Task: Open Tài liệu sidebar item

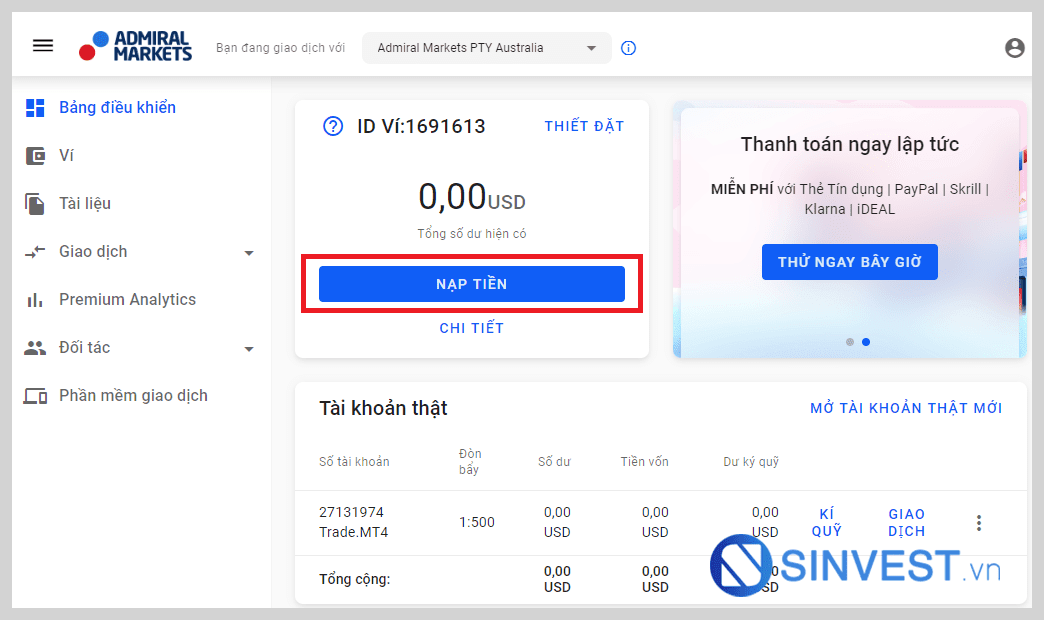Action: point(85,204)
